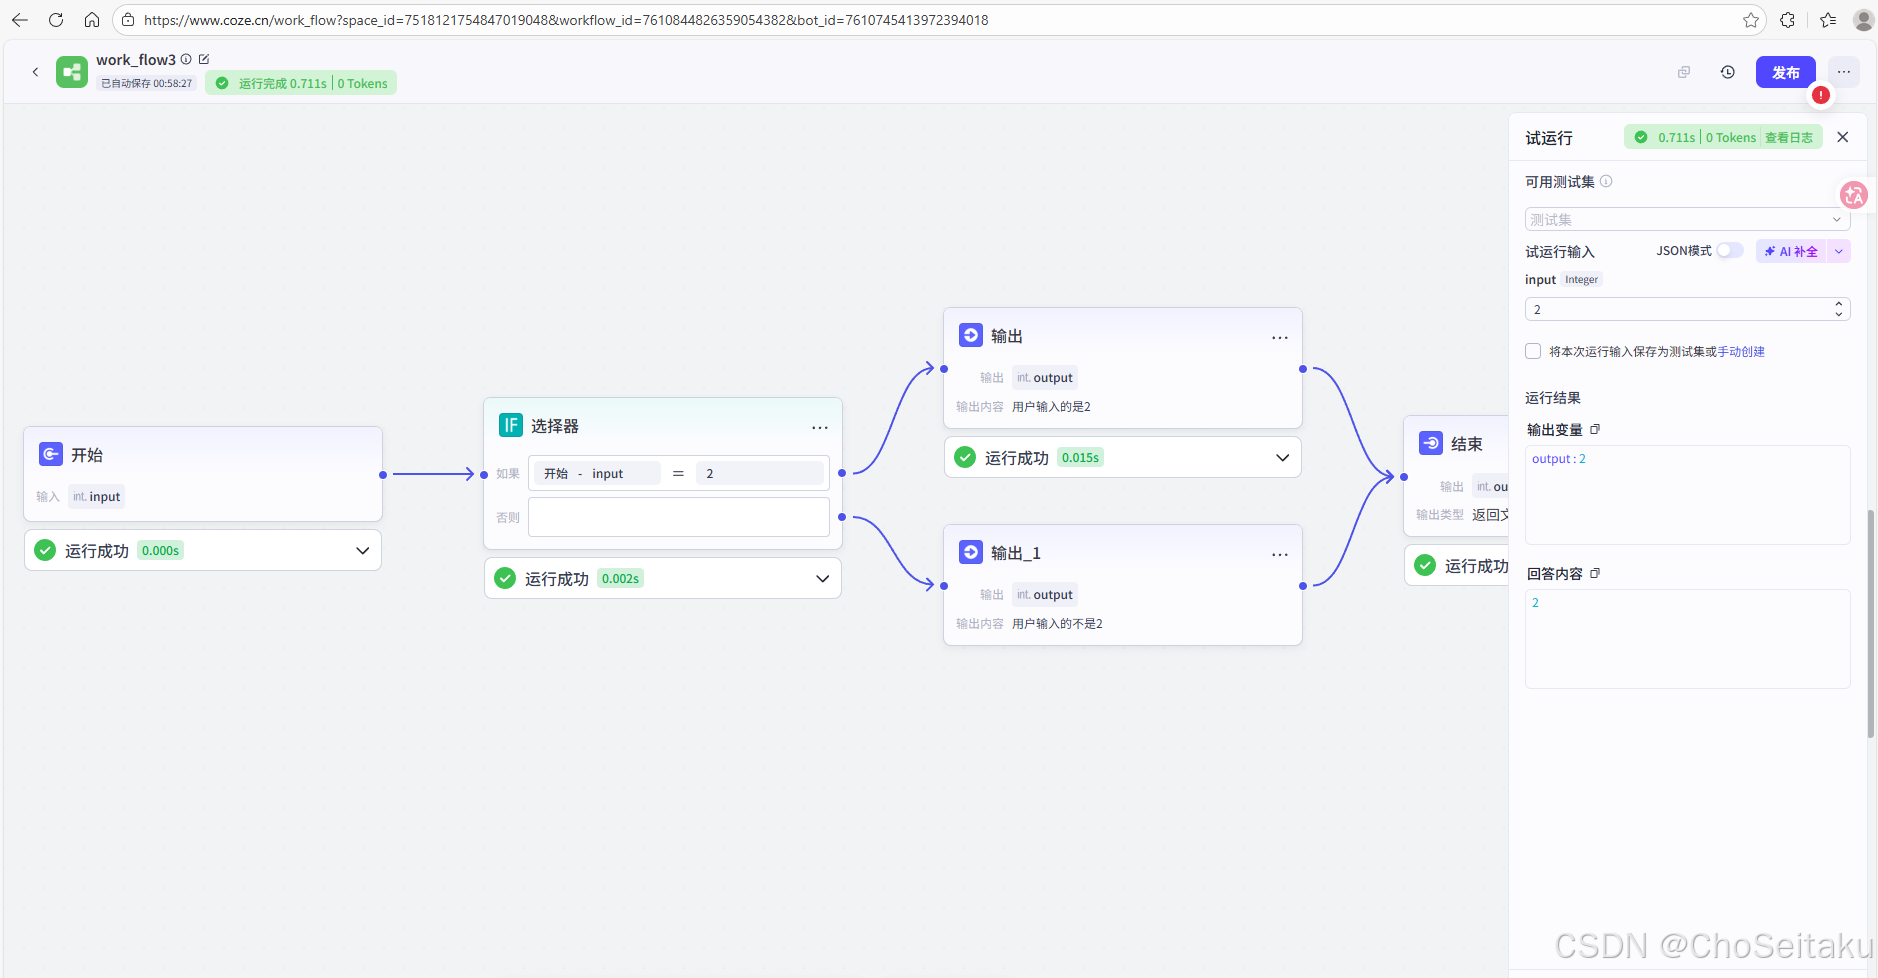Click the 选择器 IF node icon
The image size is (1878, 978).
(x=511, y=425)
